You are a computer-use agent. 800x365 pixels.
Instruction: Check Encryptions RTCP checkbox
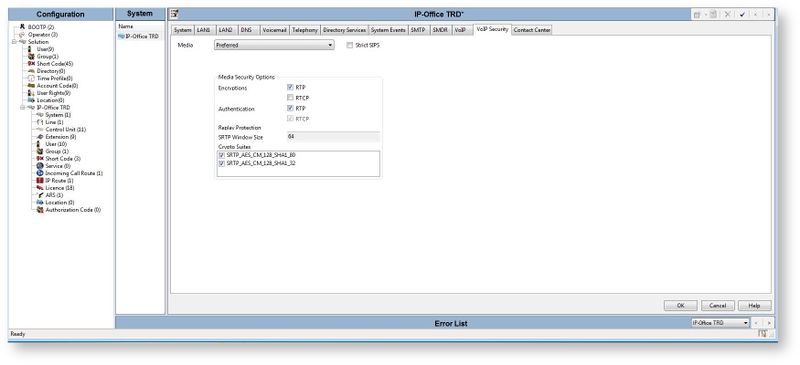point(290,98)
